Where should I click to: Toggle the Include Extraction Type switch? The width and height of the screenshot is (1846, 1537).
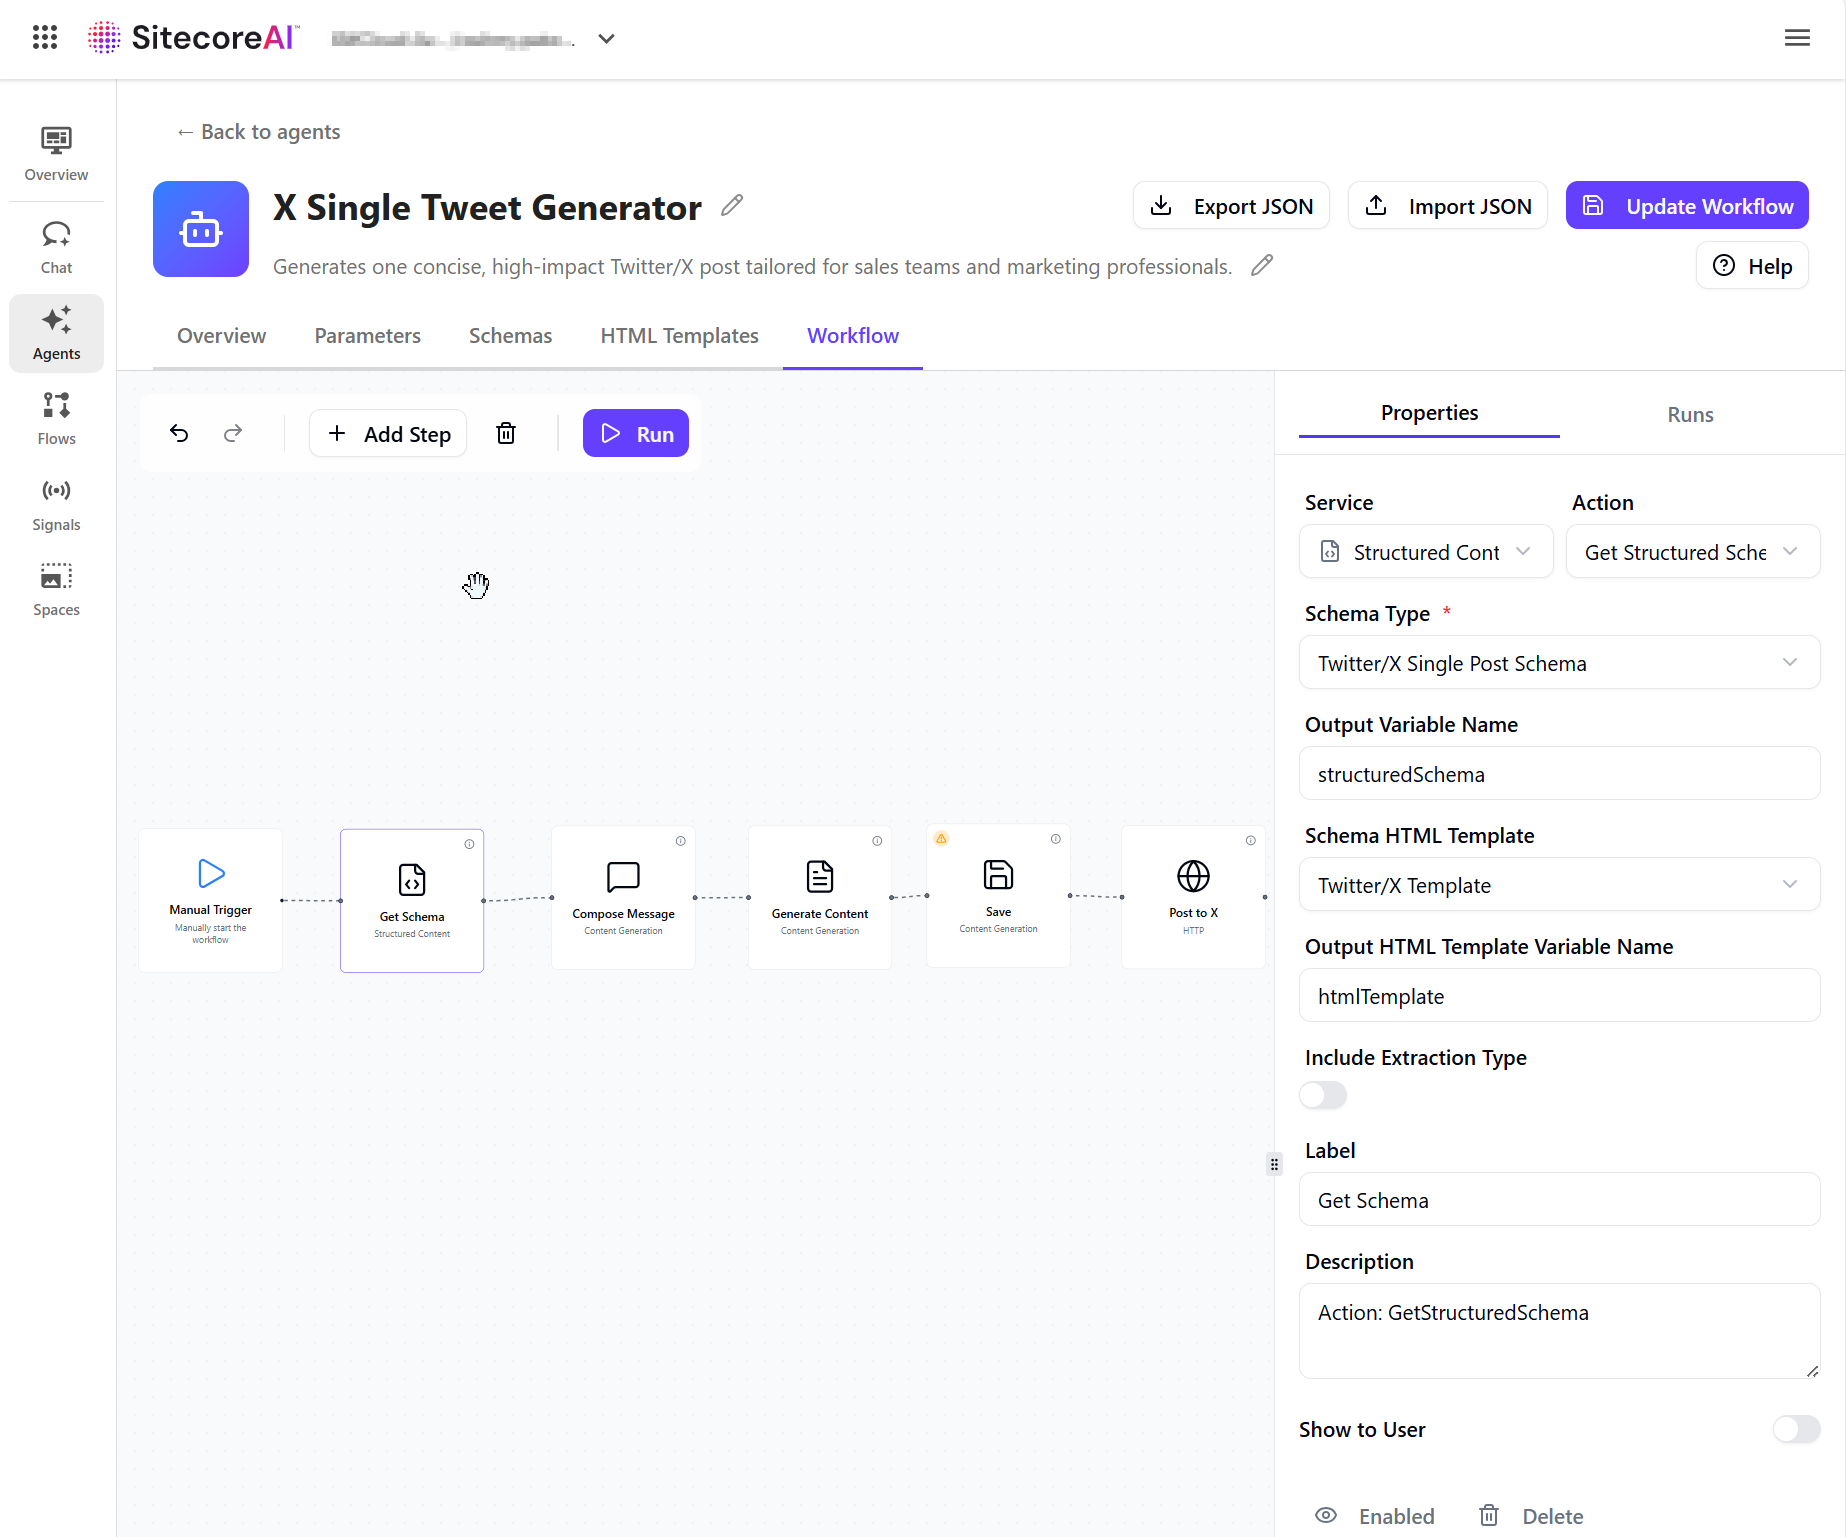pos(1322,1095)
